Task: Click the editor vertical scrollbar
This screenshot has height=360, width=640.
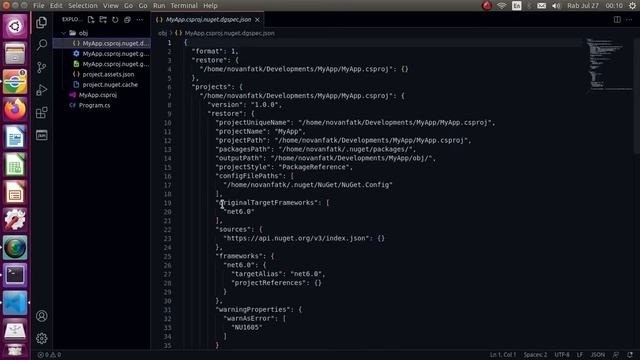Action: [x=637, y=95]
